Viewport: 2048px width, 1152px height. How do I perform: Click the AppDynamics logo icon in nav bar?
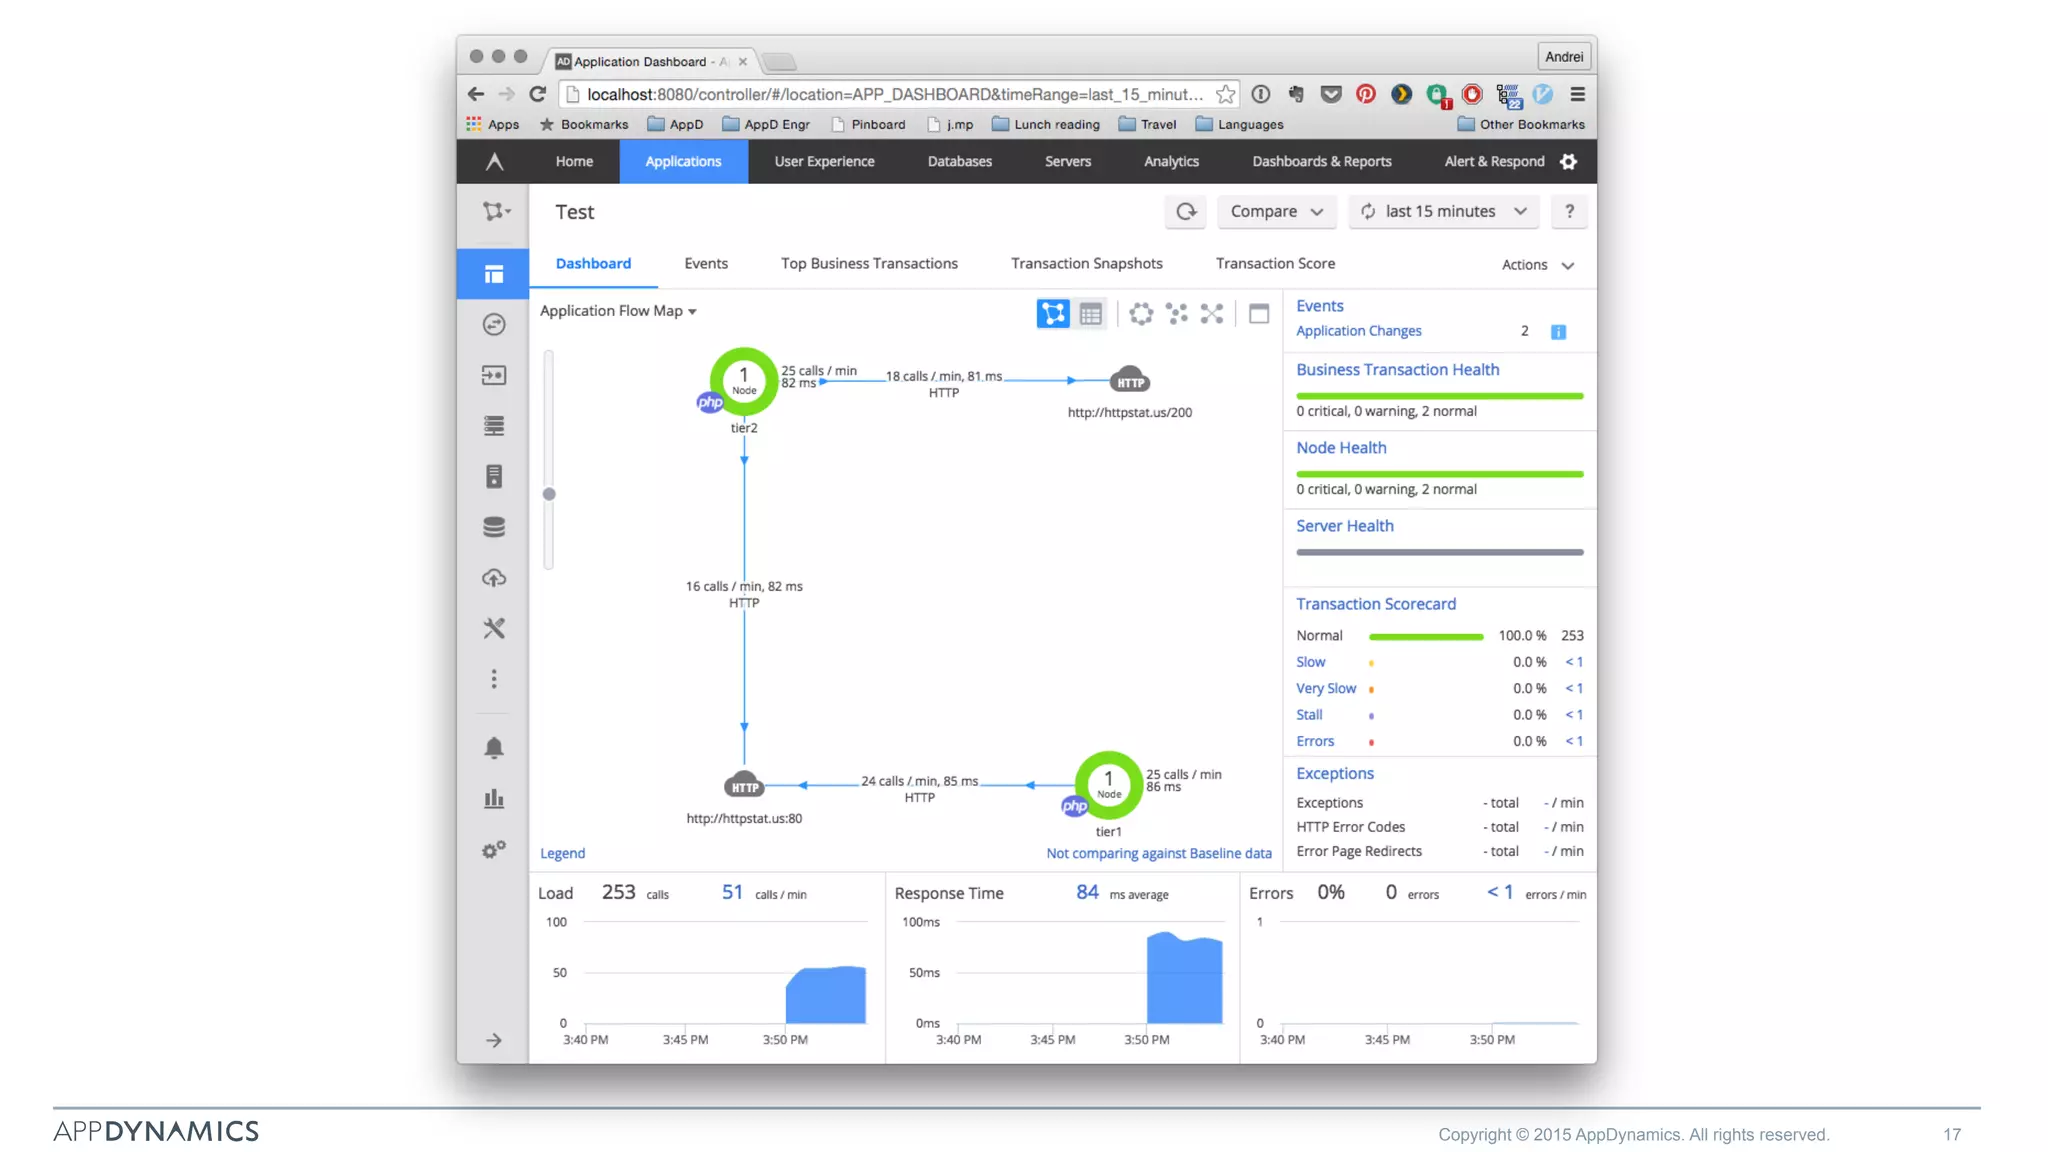(x=494, y=161)
